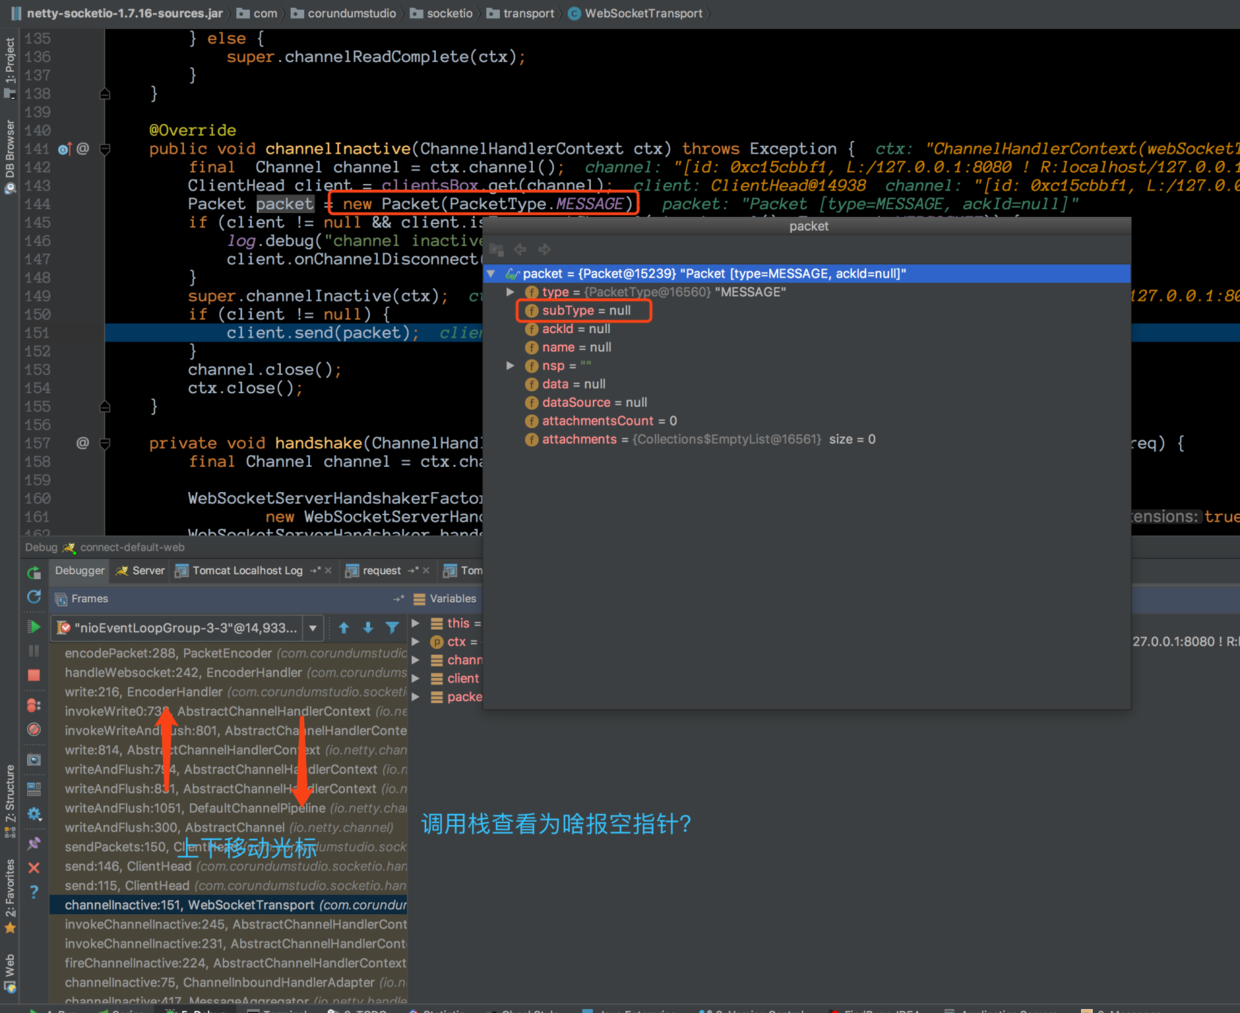Expand the type field in packet popup

pyautogui.click(x=511, y=292)
